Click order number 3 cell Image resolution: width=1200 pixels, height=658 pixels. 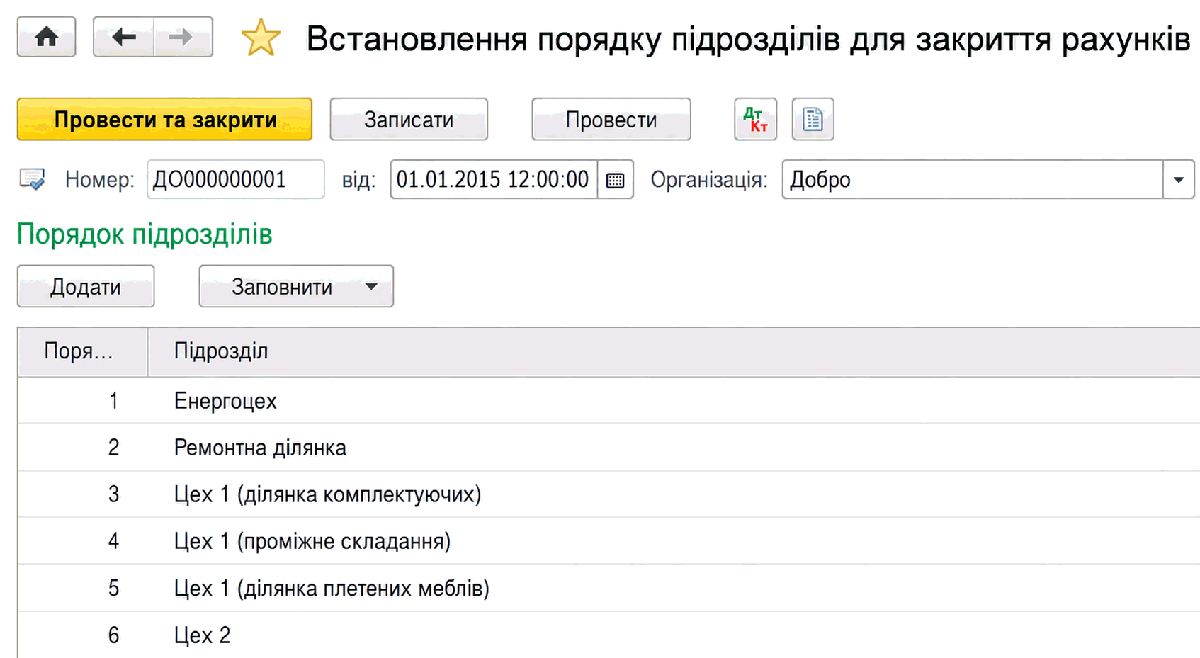(82, 495)
